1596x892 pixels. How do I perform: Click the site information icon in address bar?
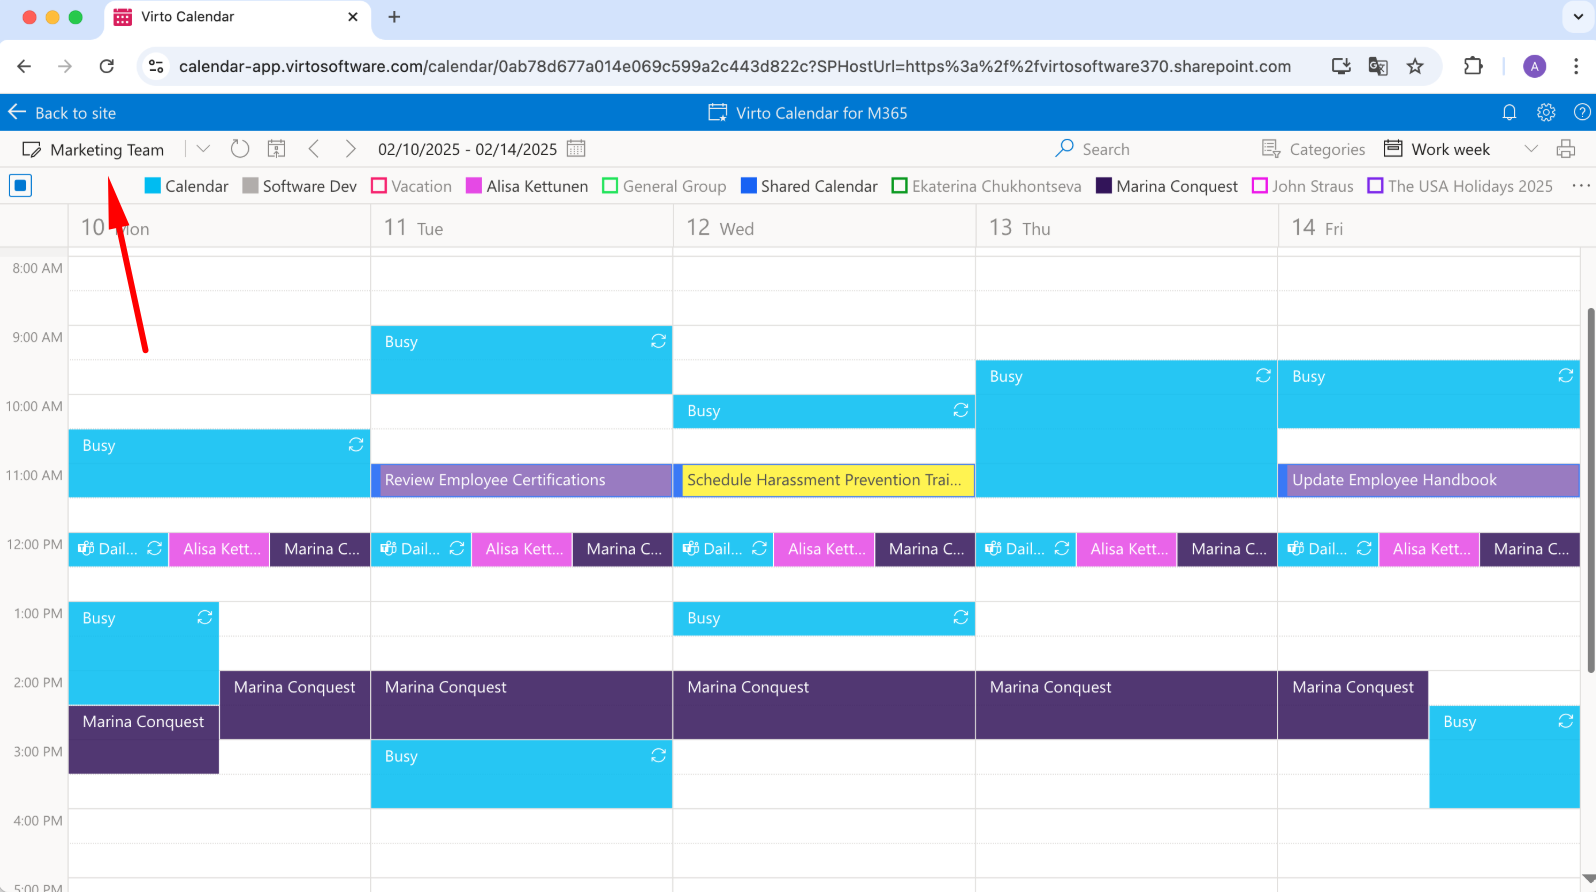[x=156, y=66]
